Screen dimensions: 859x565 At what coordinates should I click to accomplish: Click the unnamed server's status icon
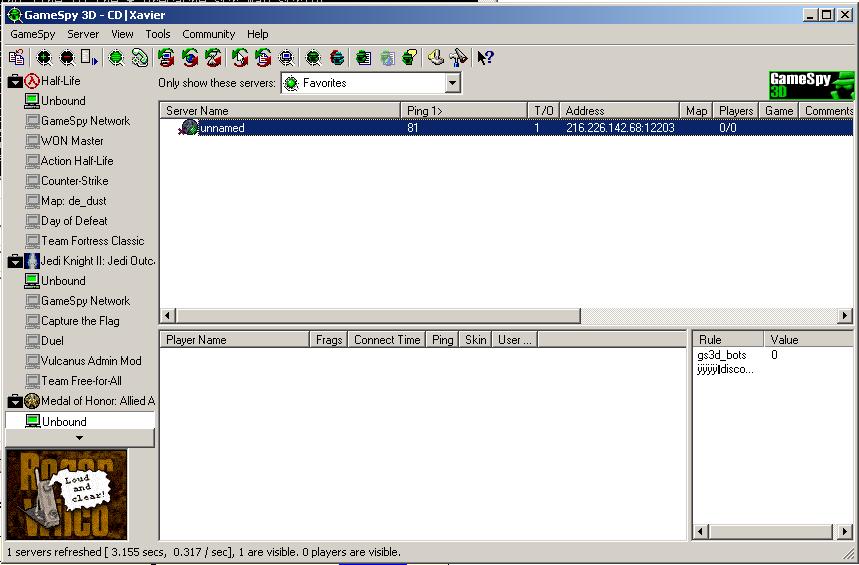pos(188,128)
